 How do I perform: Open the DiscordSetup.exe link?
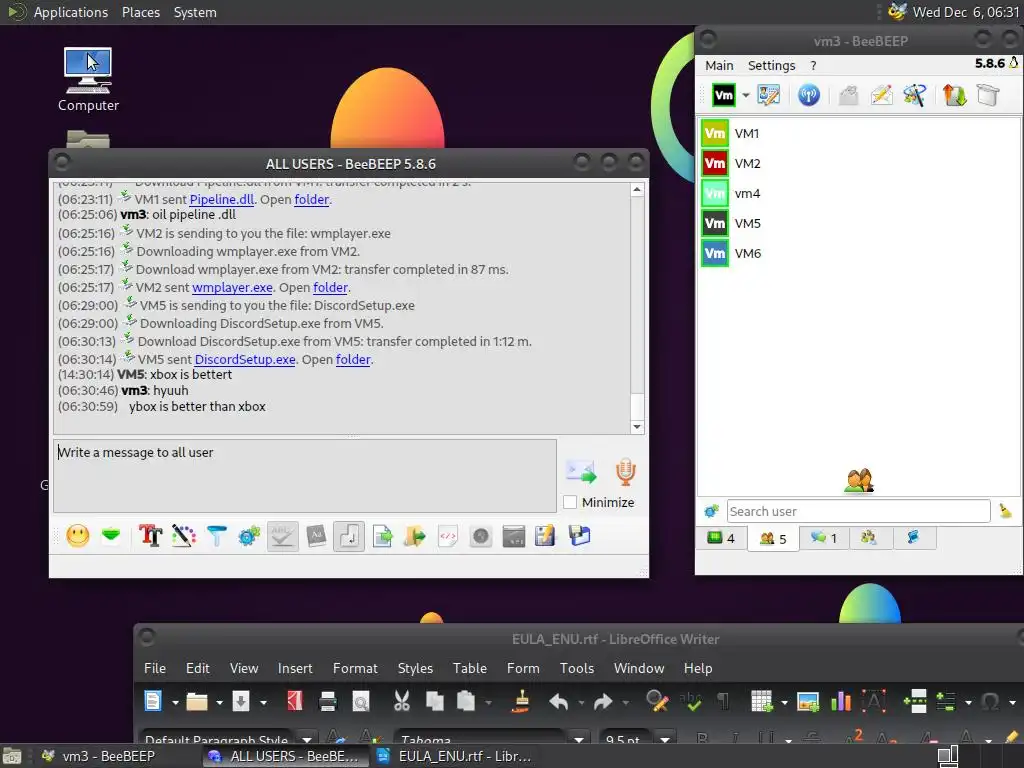point(245,359)
